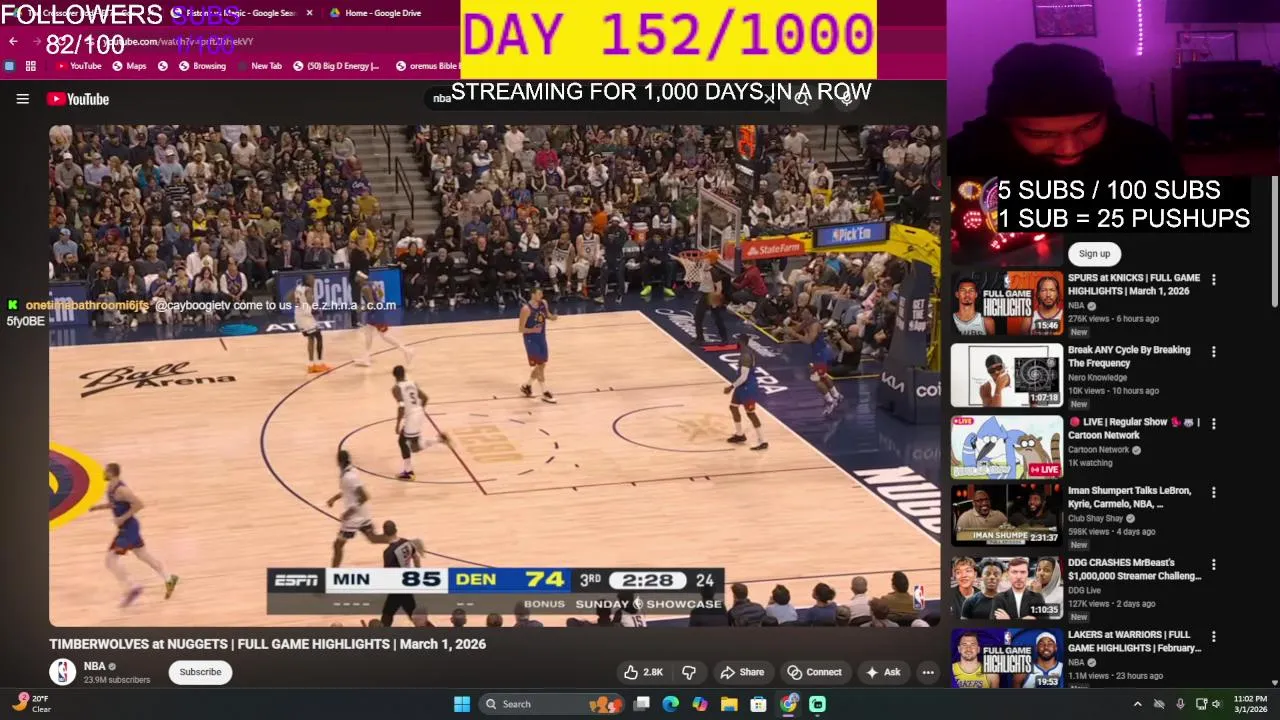Open the weather widget showing 20°F

click(x=30, y=704)
